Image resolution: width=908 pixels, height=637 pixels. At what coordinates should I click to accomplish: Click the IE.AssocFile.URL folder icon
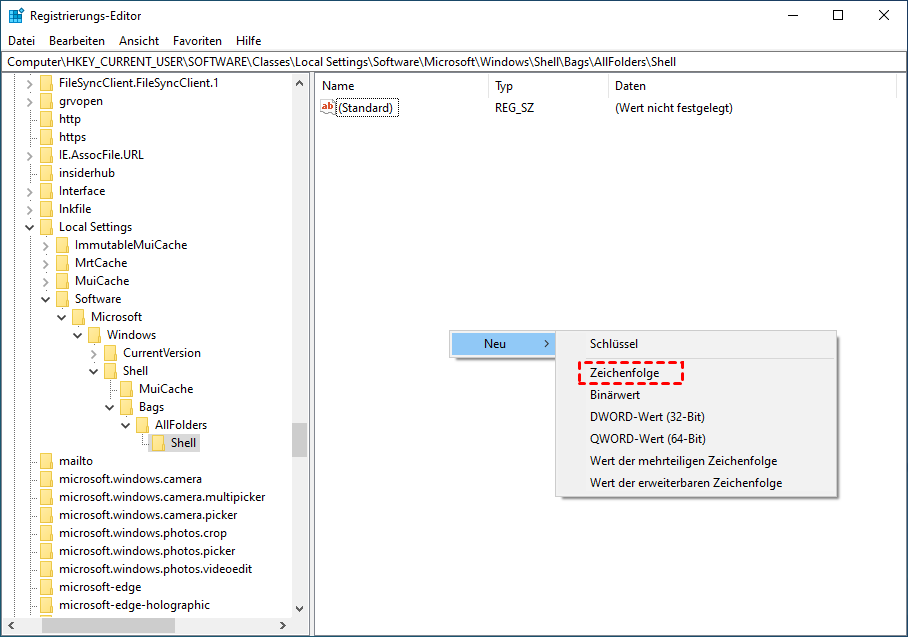47,155
